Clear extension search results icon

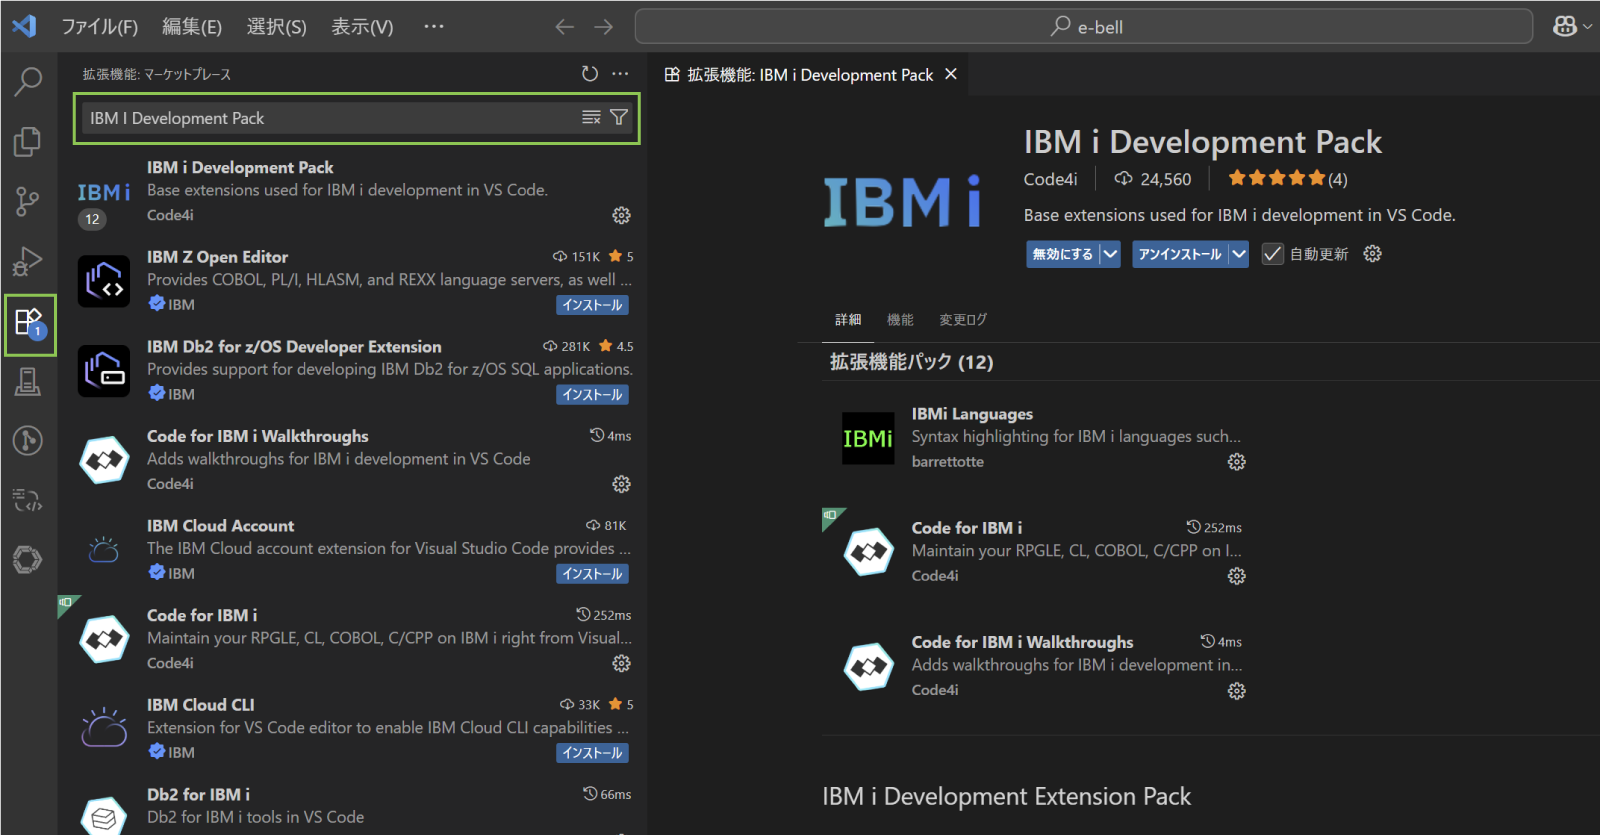click(592, 118)
